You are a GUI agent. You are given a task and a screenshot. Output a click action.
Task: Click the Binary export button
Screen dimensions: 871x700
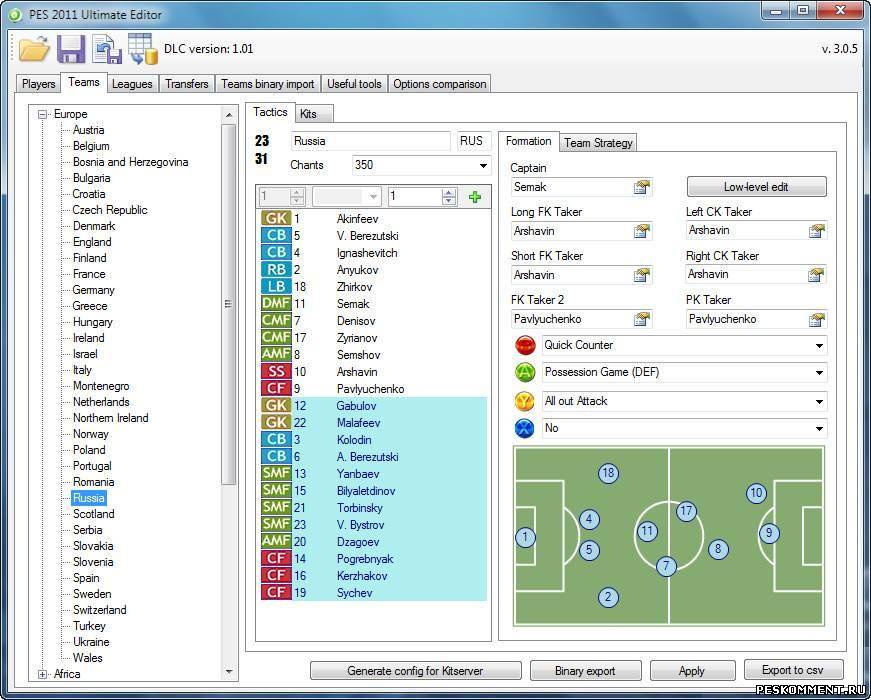585,671
